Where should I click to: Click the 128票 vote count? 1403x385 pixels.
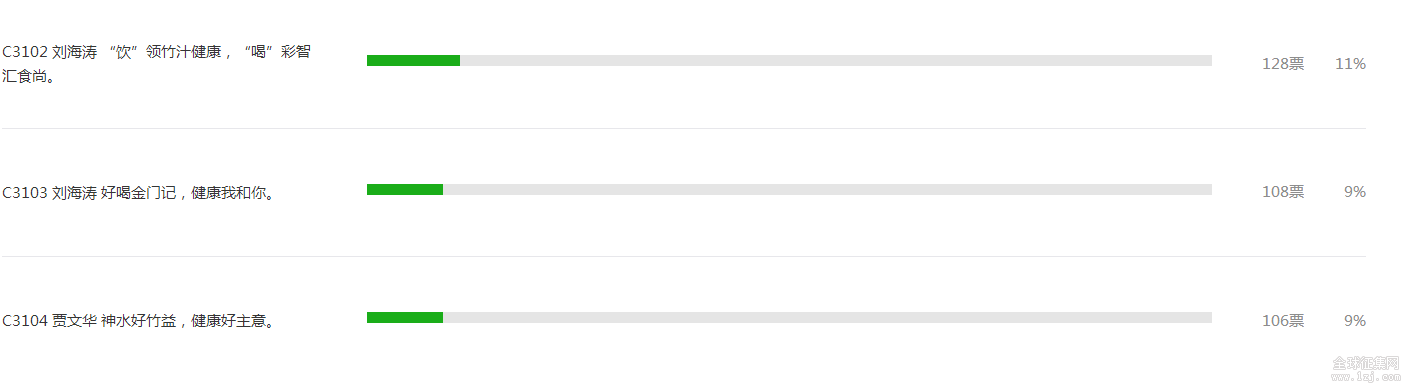click(1283, 64)
